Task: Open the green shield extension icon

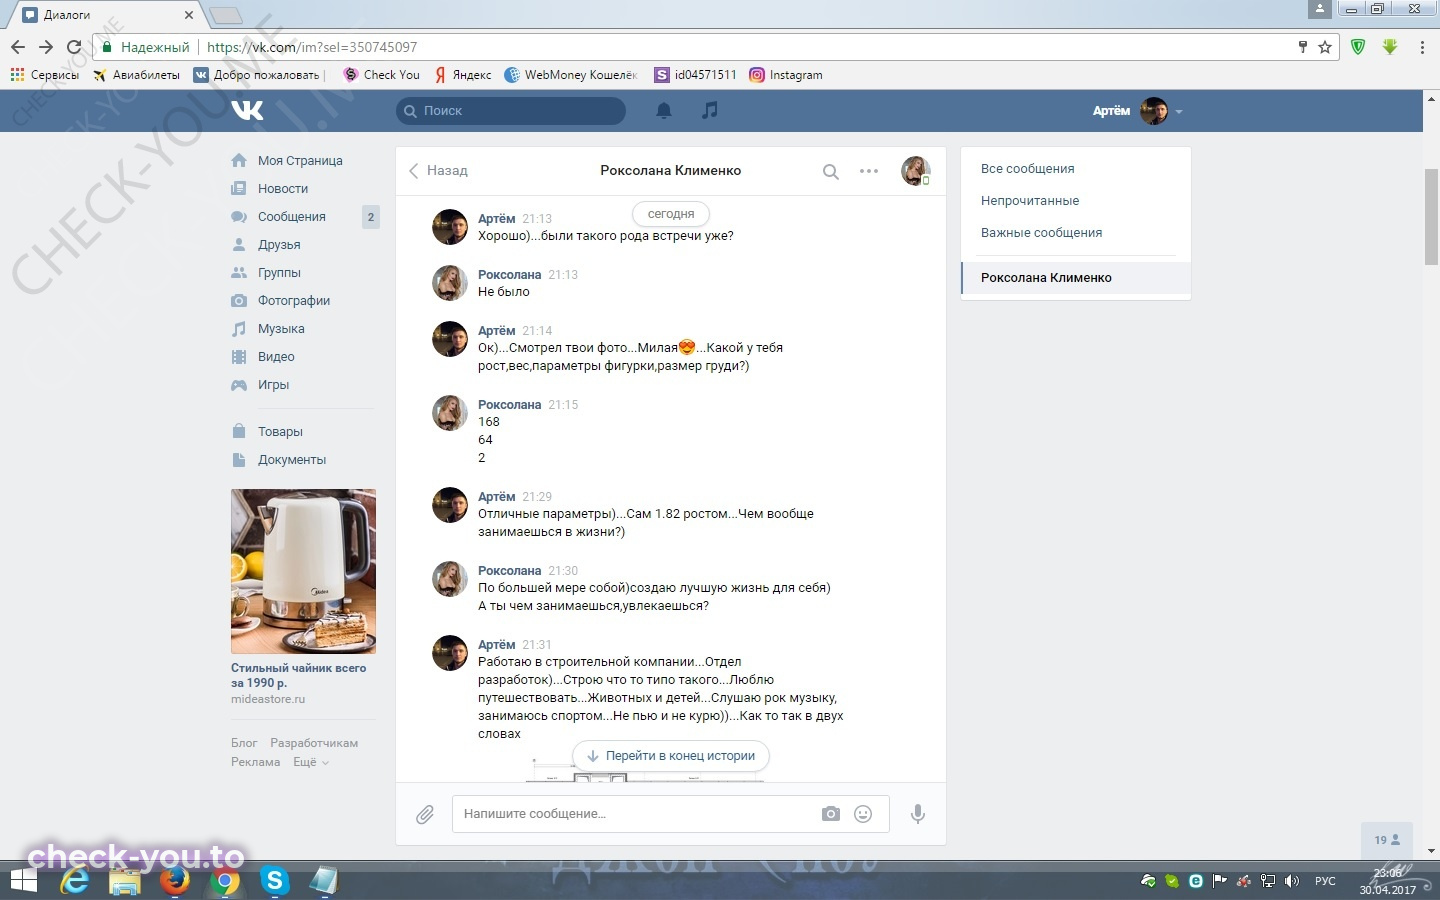Action: [1358, 47]
